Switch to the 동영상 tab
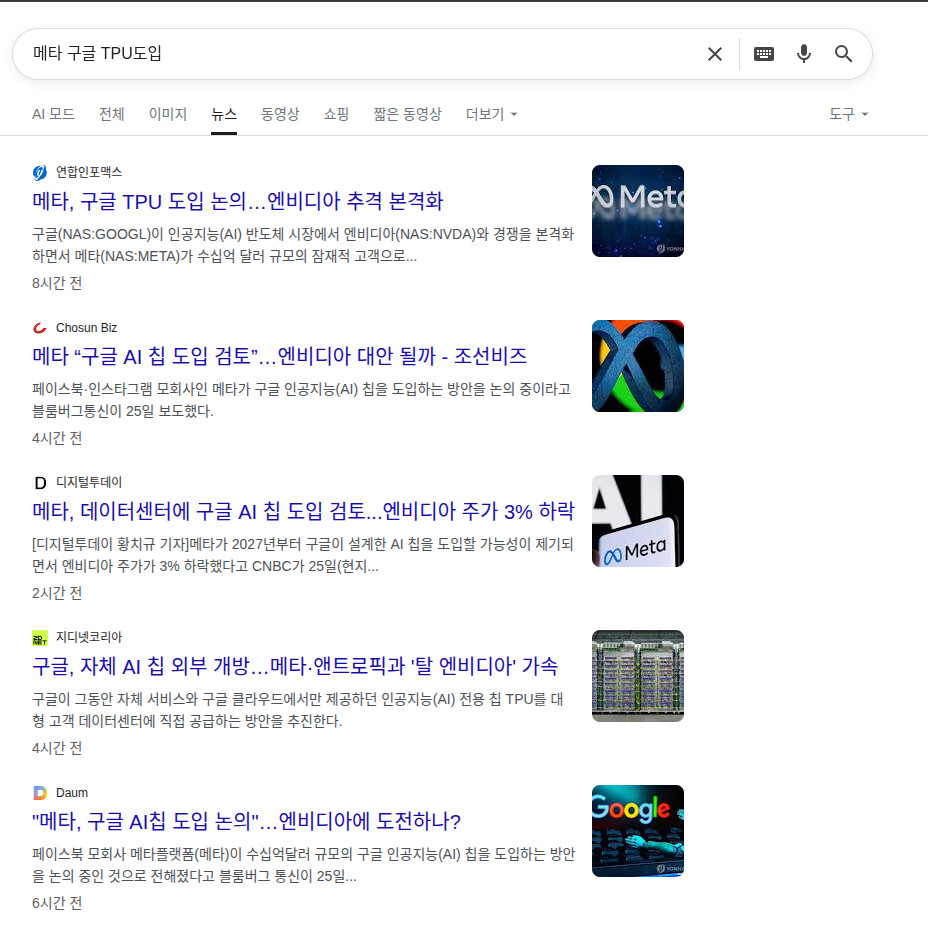The image size is (928, 927). [281, 114]
